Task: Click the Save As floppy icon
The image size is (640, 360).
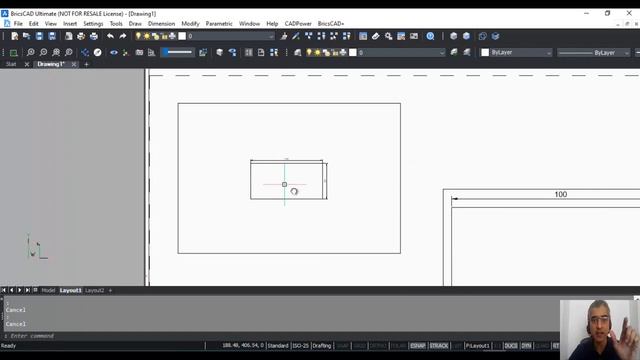Action: click(52, 36)
